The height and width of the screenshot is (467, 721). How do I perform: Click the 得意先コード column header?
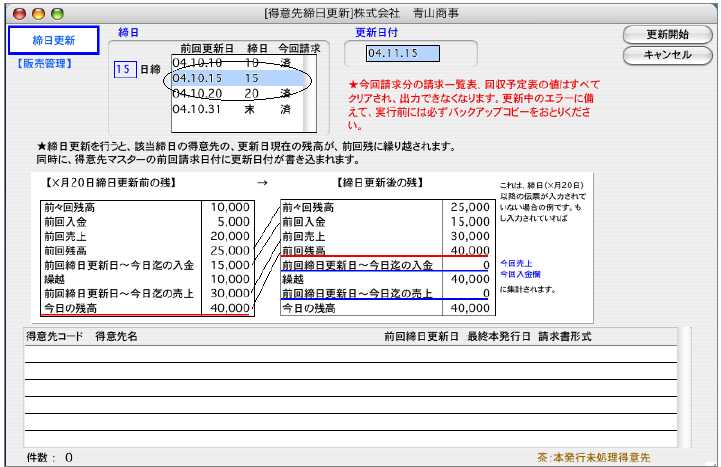click(54, 336)
